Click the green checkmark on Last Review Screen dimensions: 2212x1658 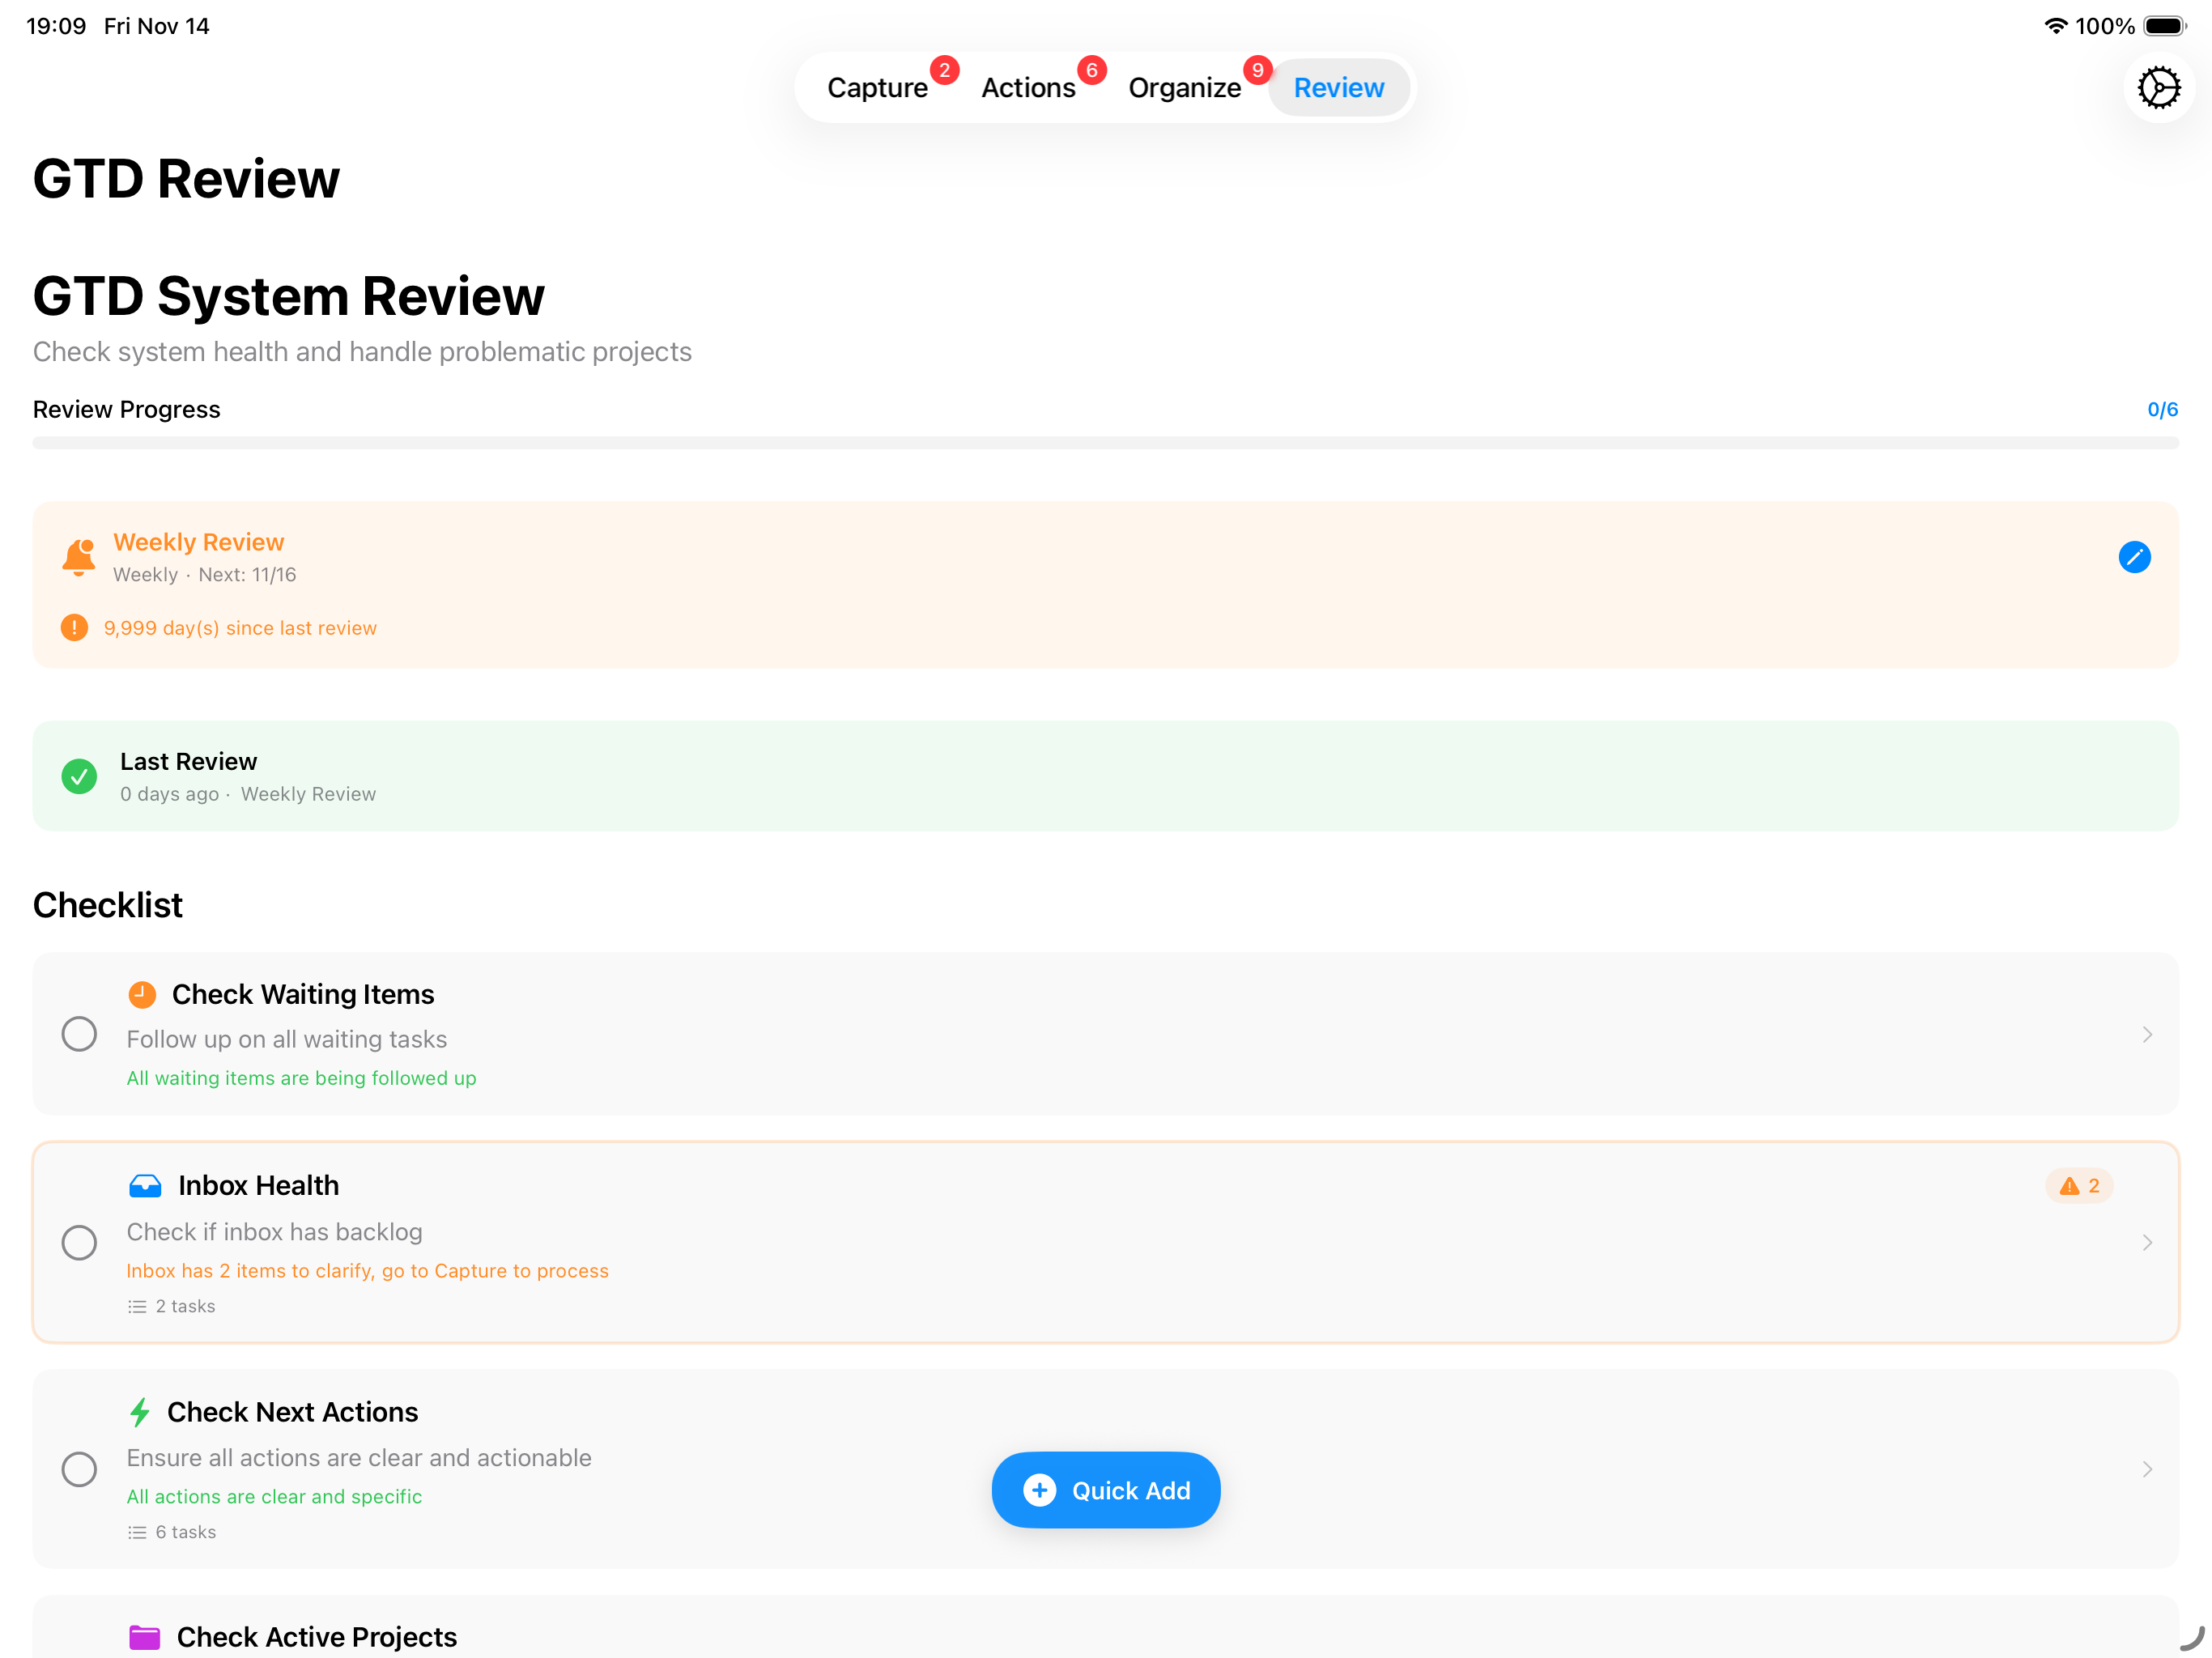[79, 776]
